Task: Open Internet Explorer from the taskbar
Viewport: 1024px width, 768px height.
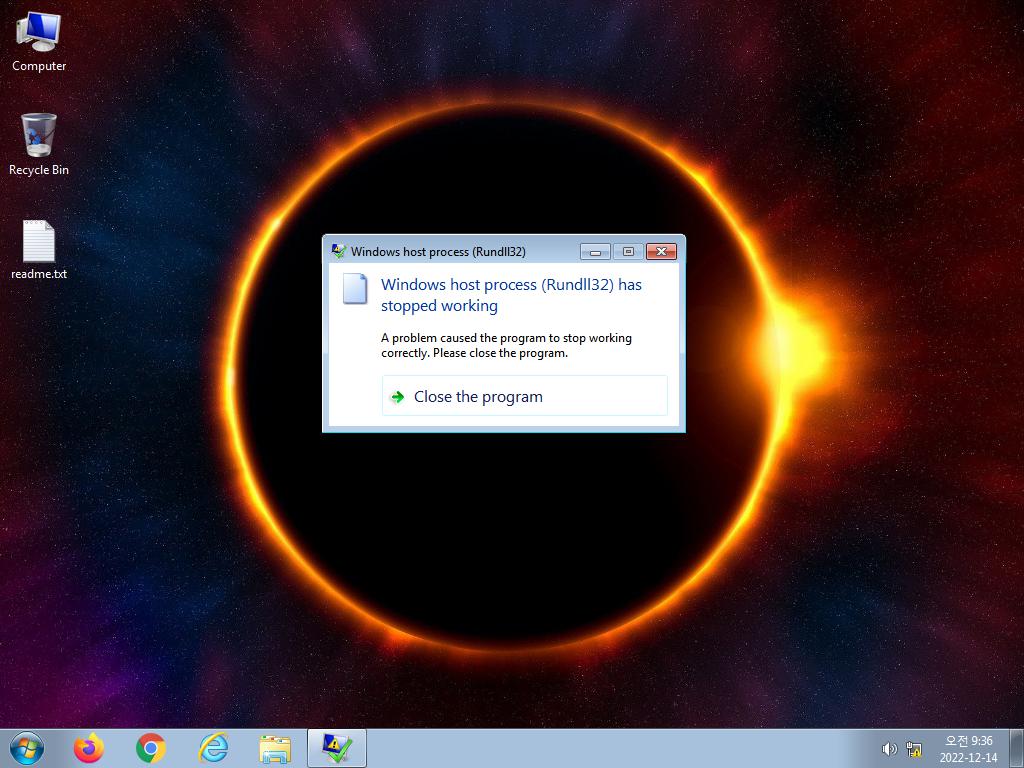Action: click(213, 748)
